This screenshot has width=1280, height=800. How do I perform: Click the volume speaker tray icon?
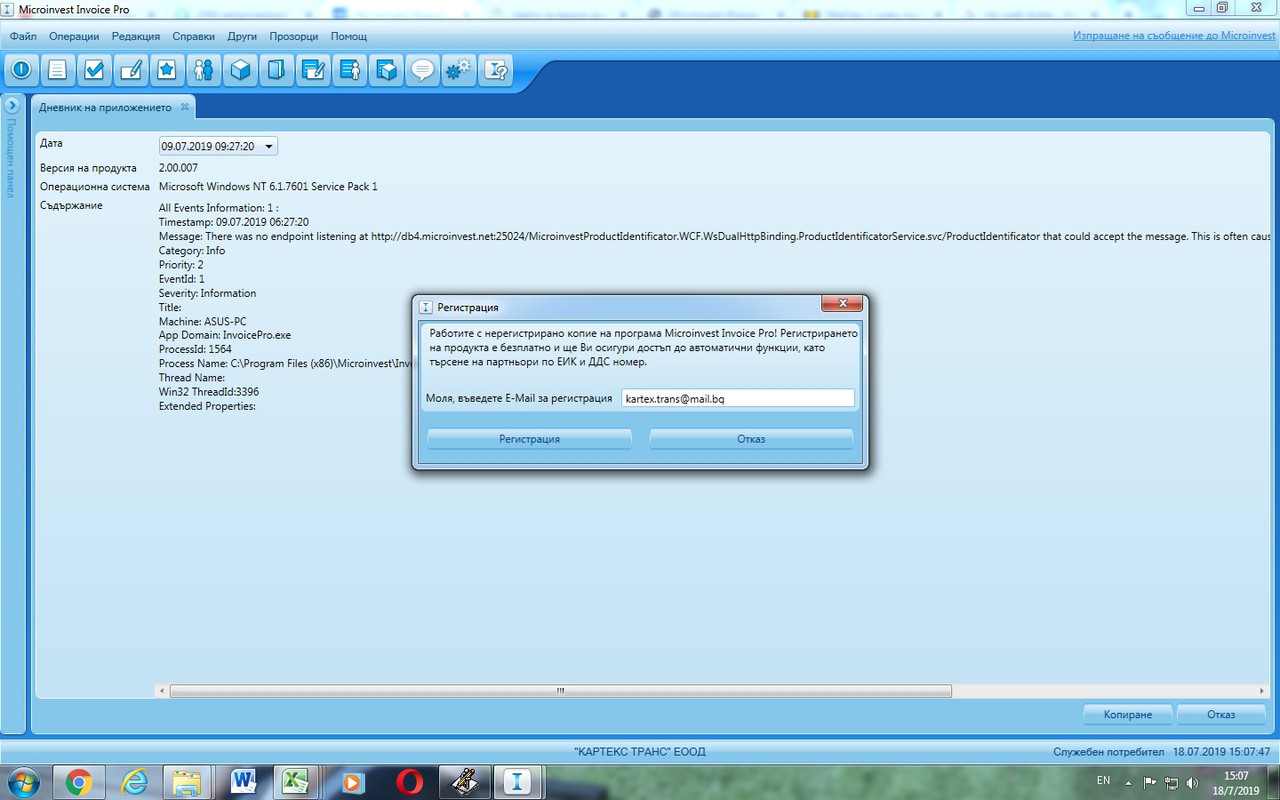pos(1192,782)
